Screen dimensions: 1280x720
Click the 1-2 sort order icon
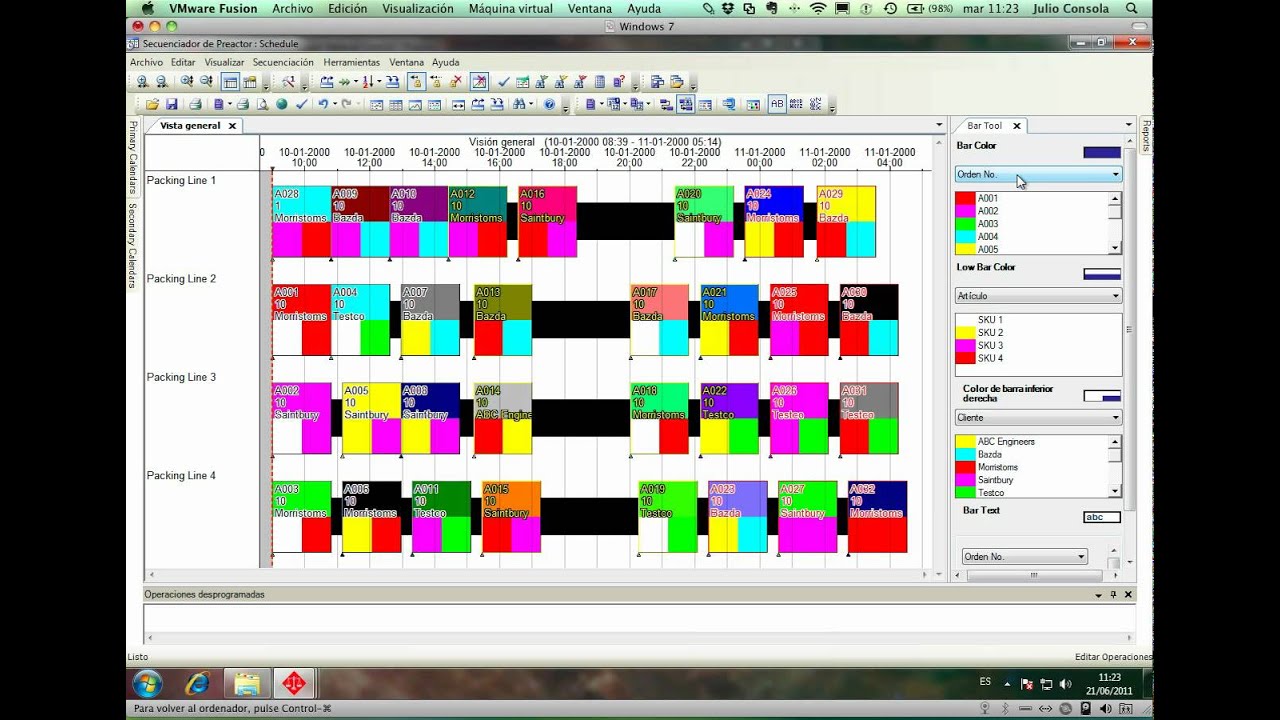(367, 82)
